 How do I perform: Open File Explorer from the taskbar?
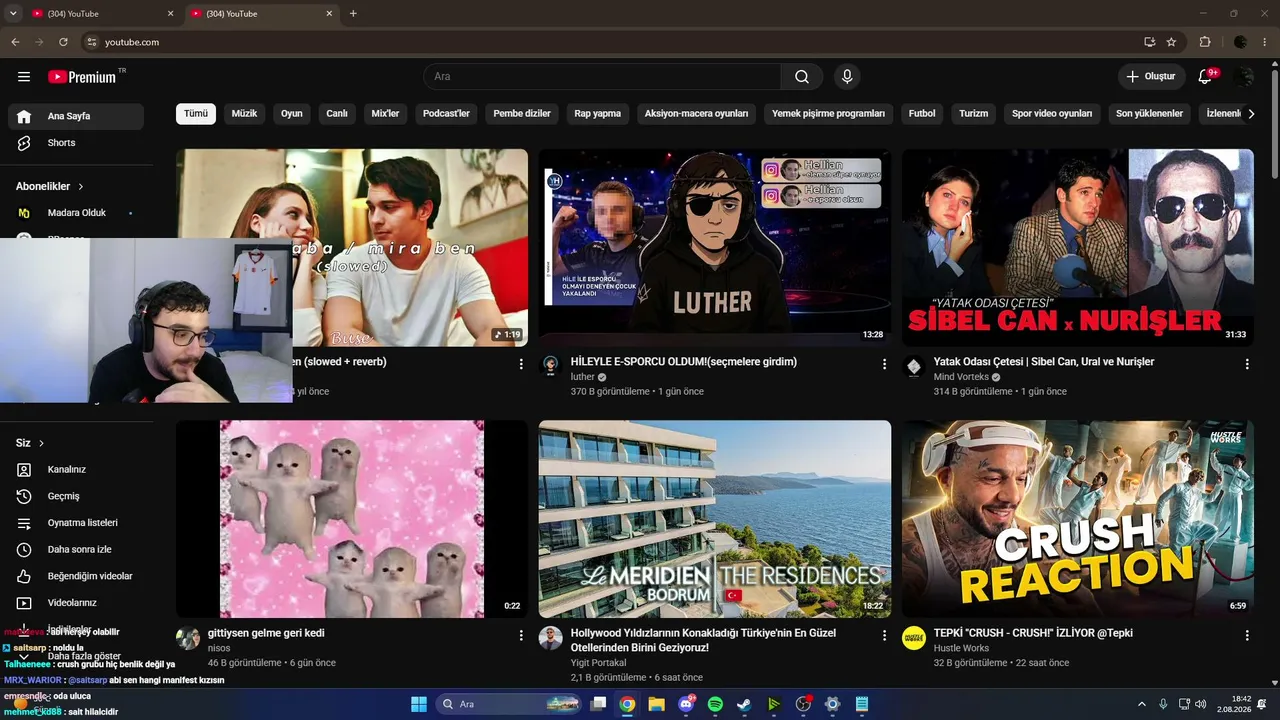click(x=657, y=704)
